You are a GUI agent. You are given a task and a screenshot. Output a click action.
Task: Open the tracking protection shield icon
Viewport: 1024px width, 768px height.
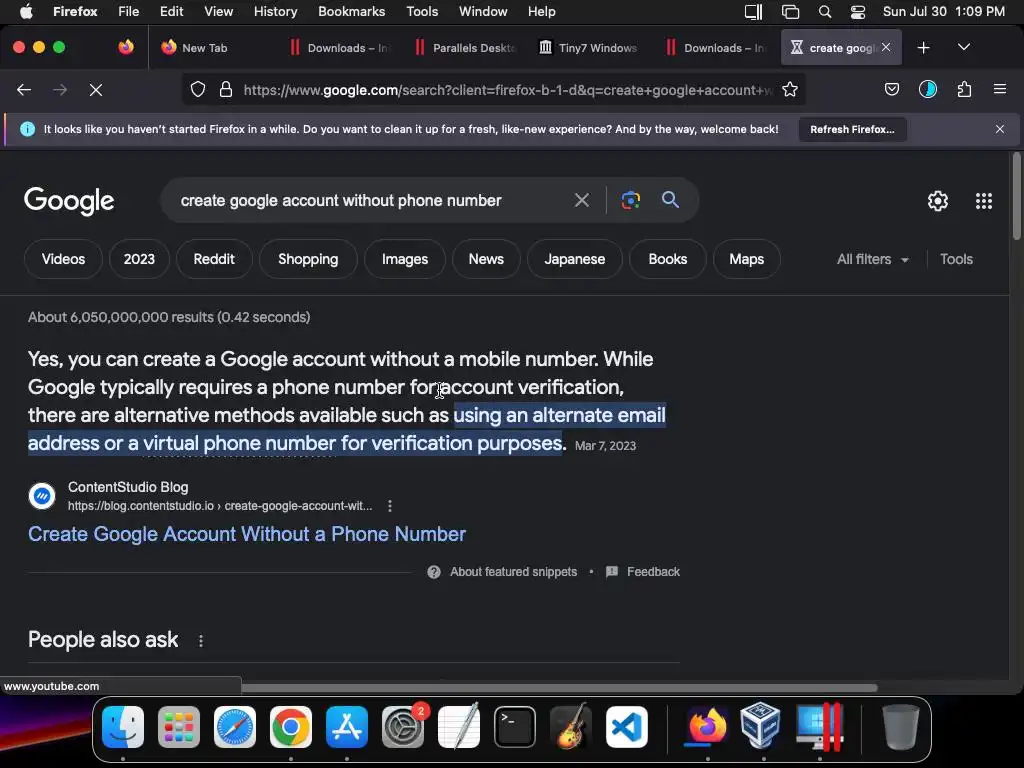click(x=198, y=89)
